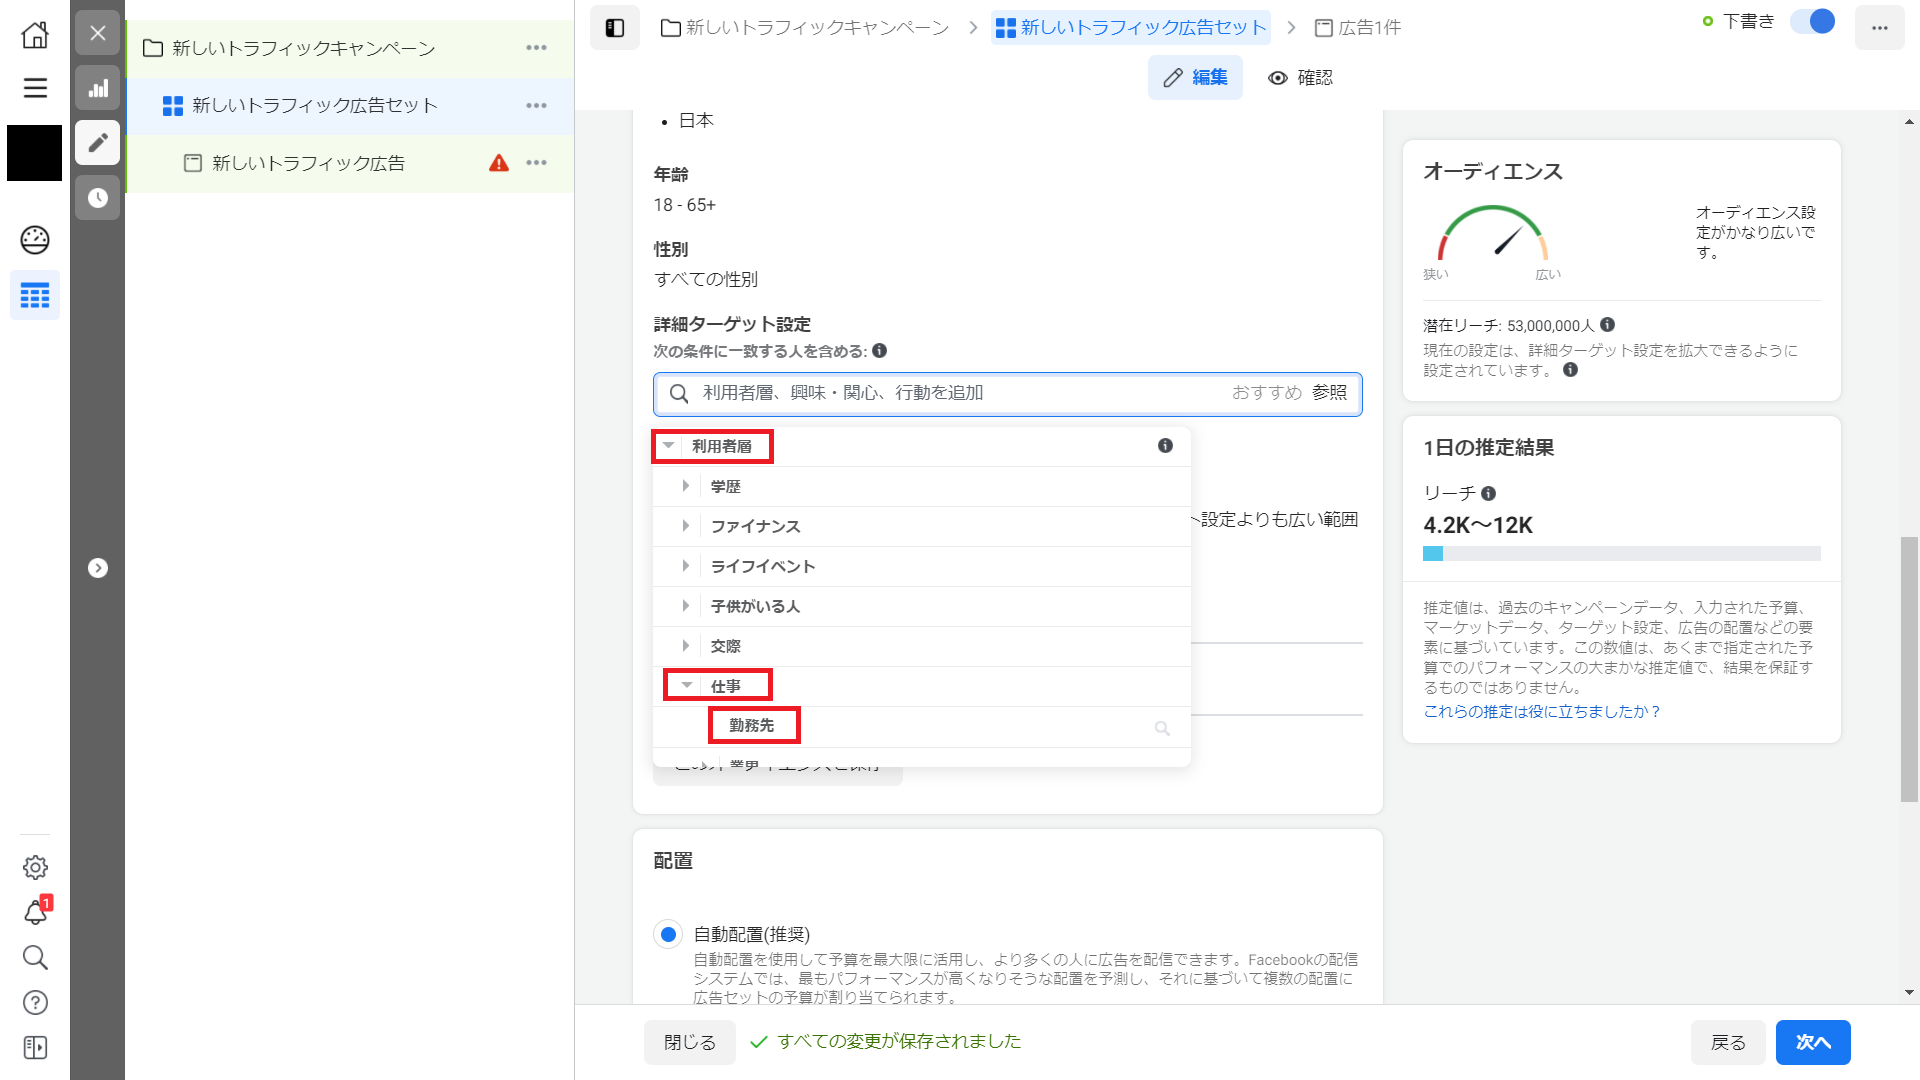Collapse the 利用者層 category
The width and height of the screenshot is (1920, 1080).
(x=668, y=446)
